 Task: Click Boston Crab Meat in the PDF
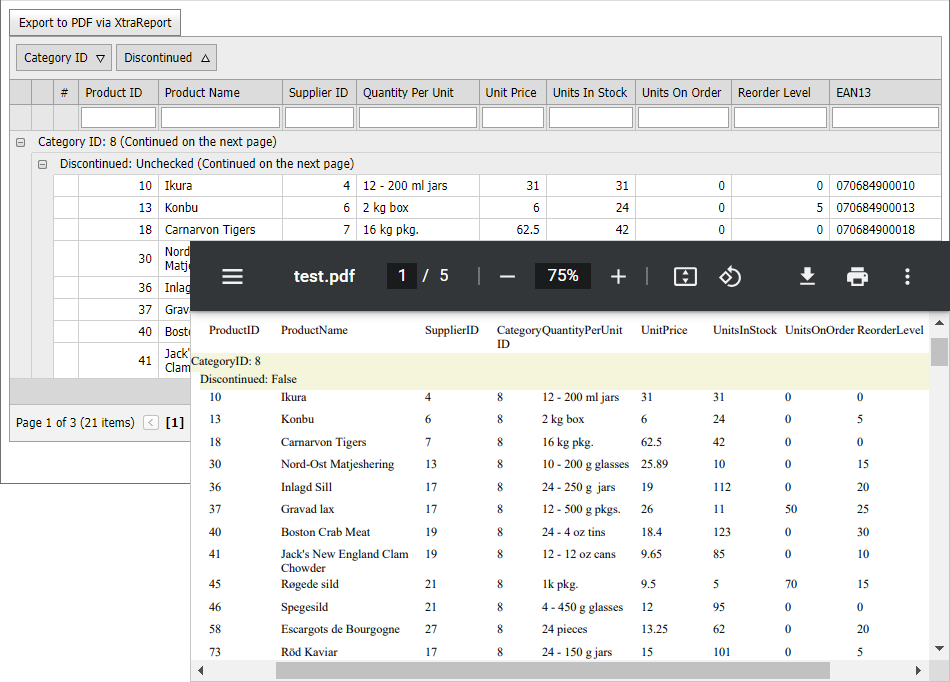325,532
